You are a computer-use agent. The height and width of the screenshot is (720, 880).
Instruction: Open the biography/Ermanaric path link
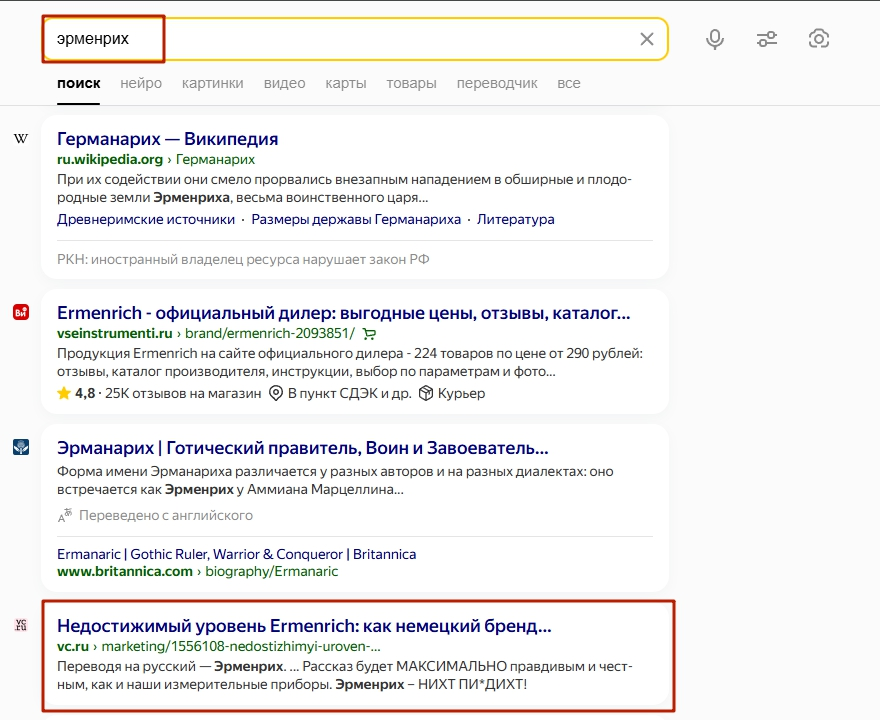tap(272, 571)
